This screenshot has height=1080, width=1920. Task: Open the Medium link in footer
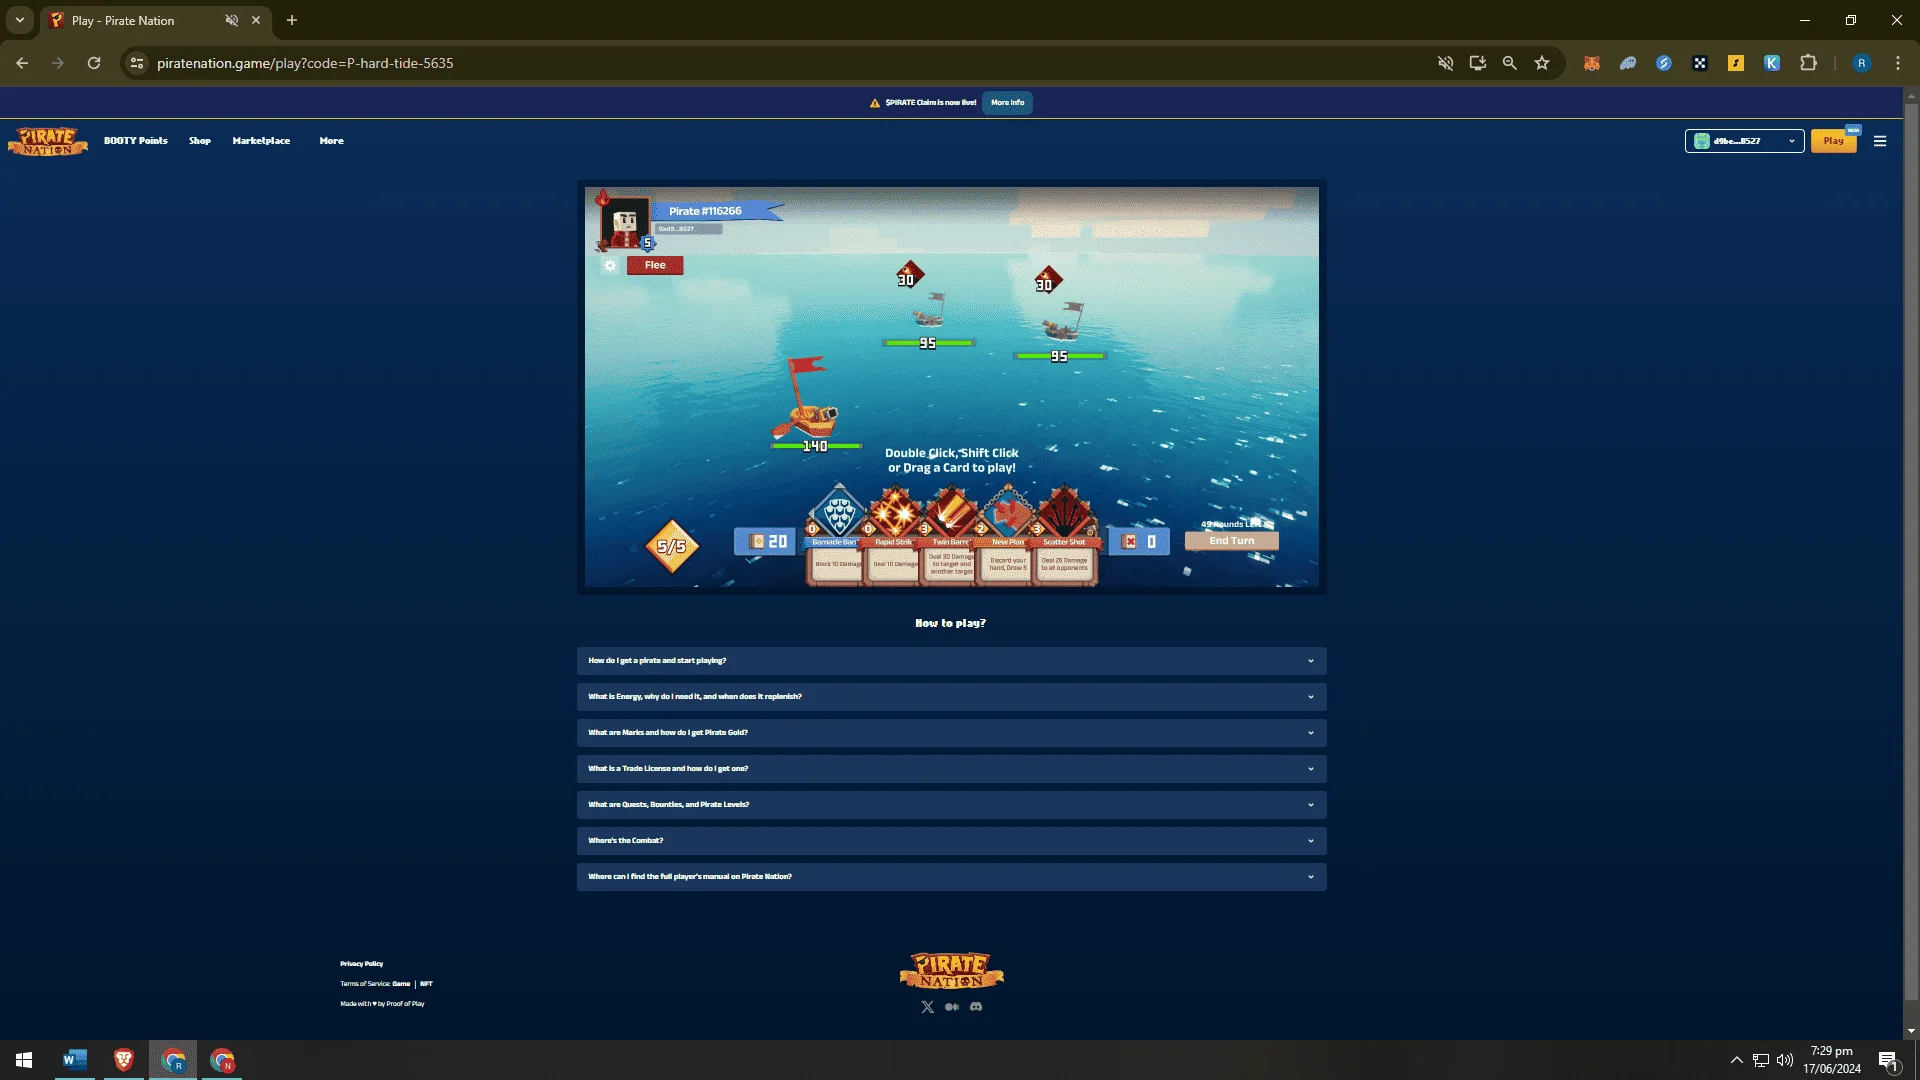coord(952,1007)
